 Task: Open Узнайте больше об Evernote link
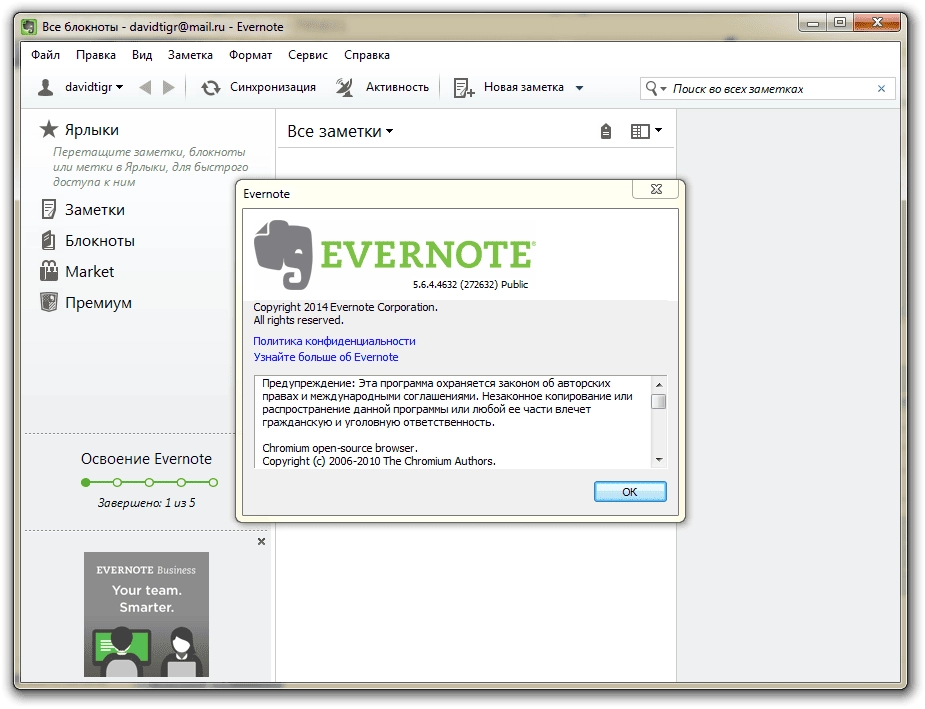(326, 357)
